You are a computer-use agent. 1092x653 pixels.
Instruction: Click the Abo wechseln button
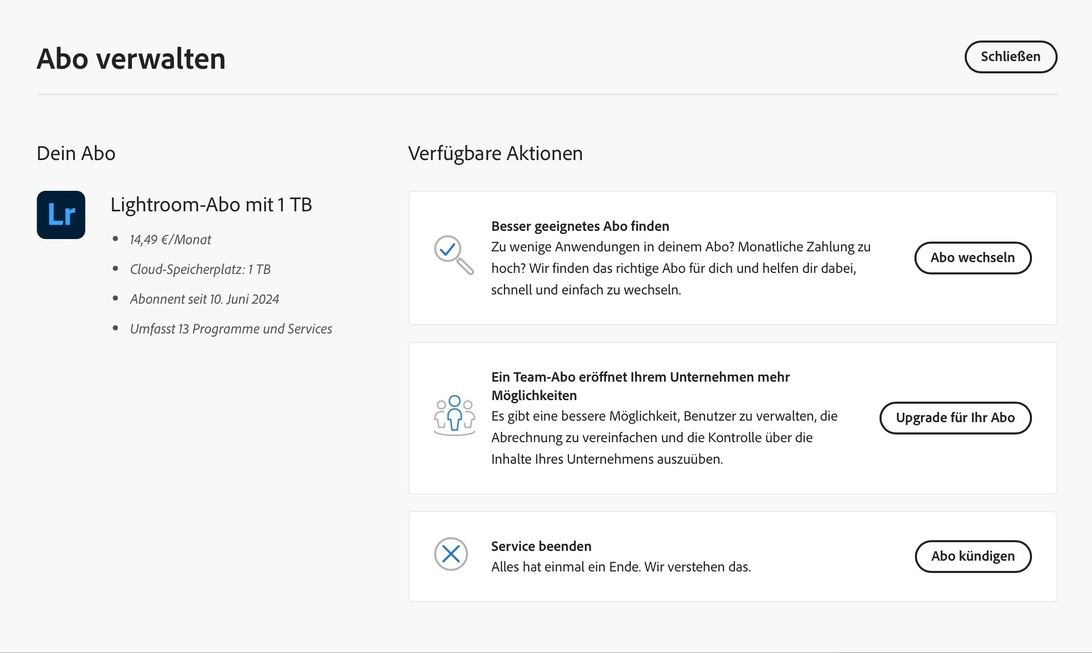tap(972, 258)
